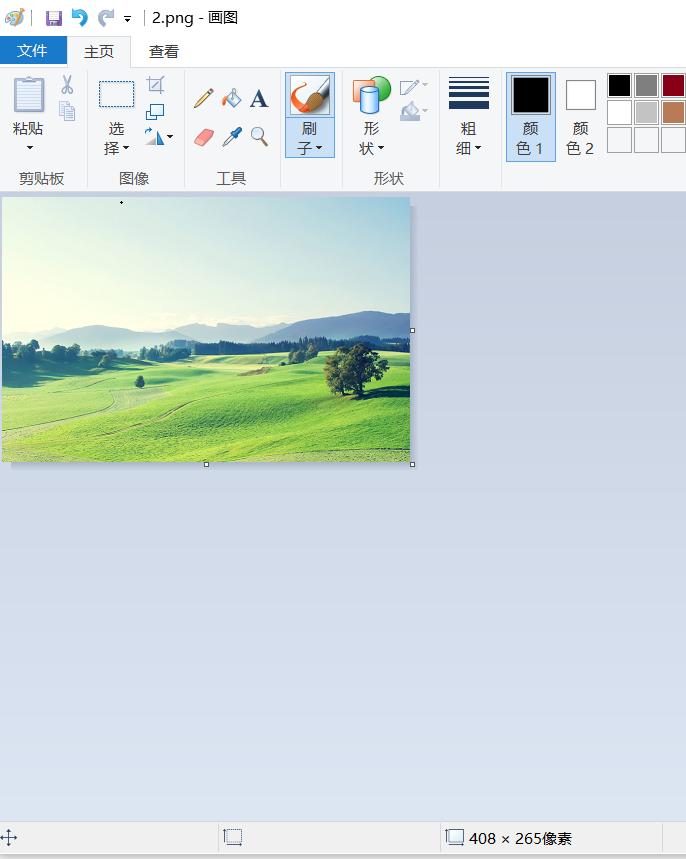
Task: Pick the light gray palette swatch
Action: click(x=647, y=112)
